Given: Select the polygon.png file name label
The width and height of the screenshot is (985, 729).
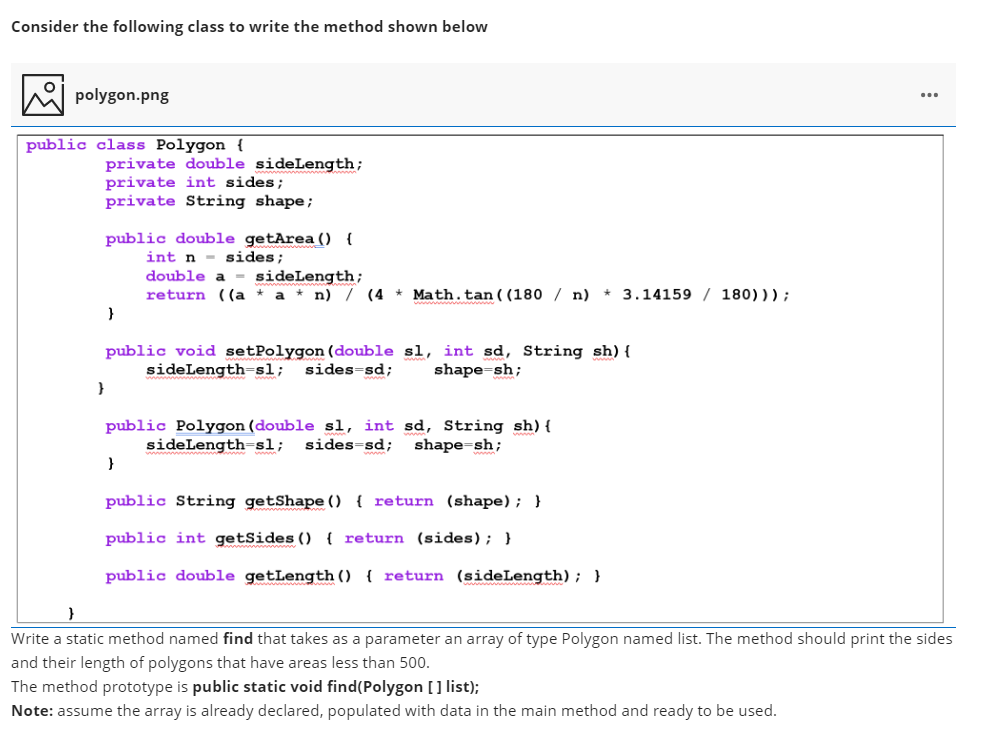Looking at the screenshot, I should pyautogui.click(x=122, y=95).
